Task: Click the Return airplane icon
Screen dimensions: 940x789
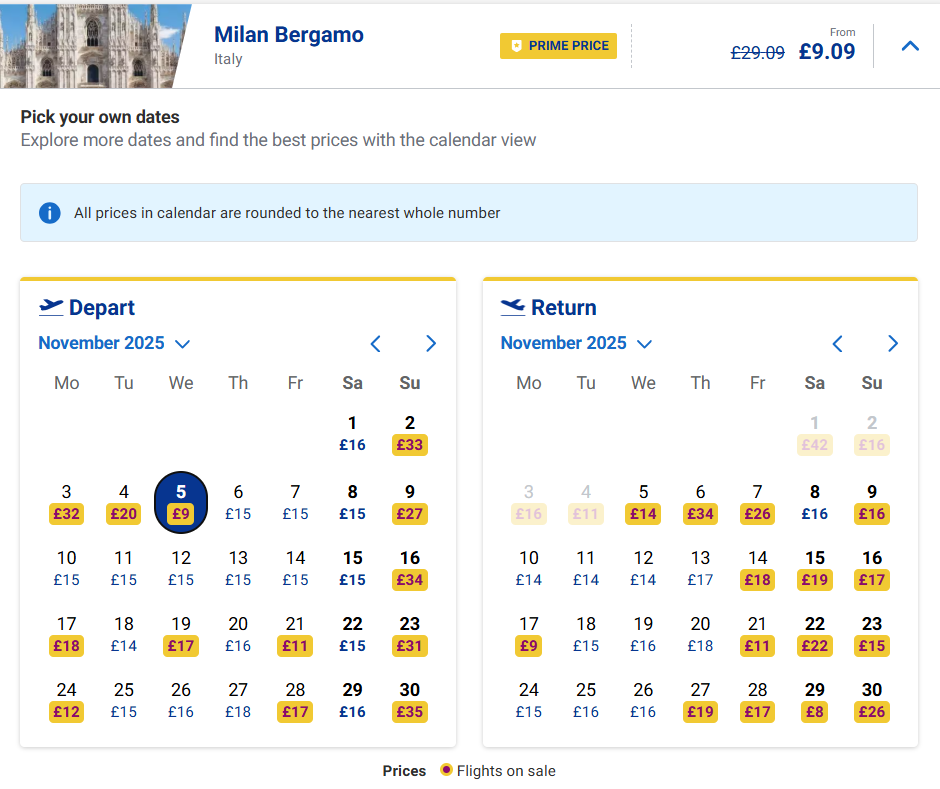Action: pyautogui.click(x=513, y=307)
